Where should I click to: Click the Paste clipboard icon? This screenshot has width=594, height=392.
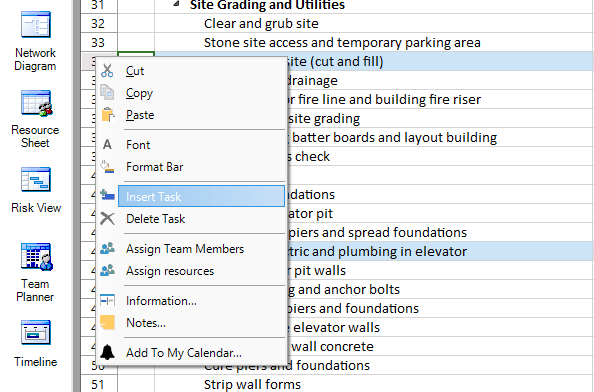tap(108, 115)
